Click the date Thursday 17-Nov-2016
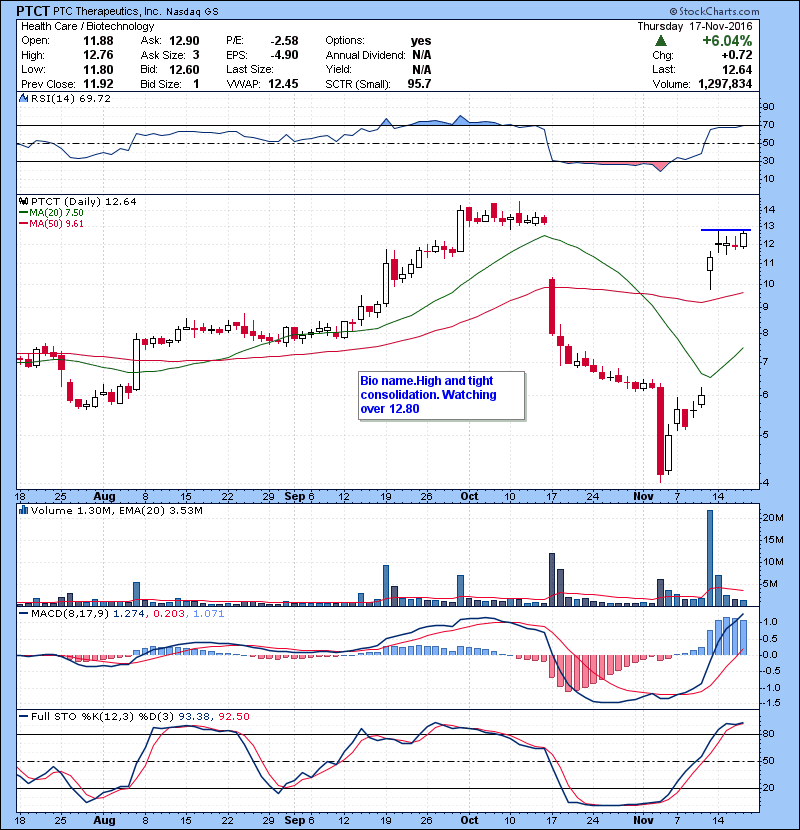The width and height of the screenshot is (800, 830). pos(695,26)
